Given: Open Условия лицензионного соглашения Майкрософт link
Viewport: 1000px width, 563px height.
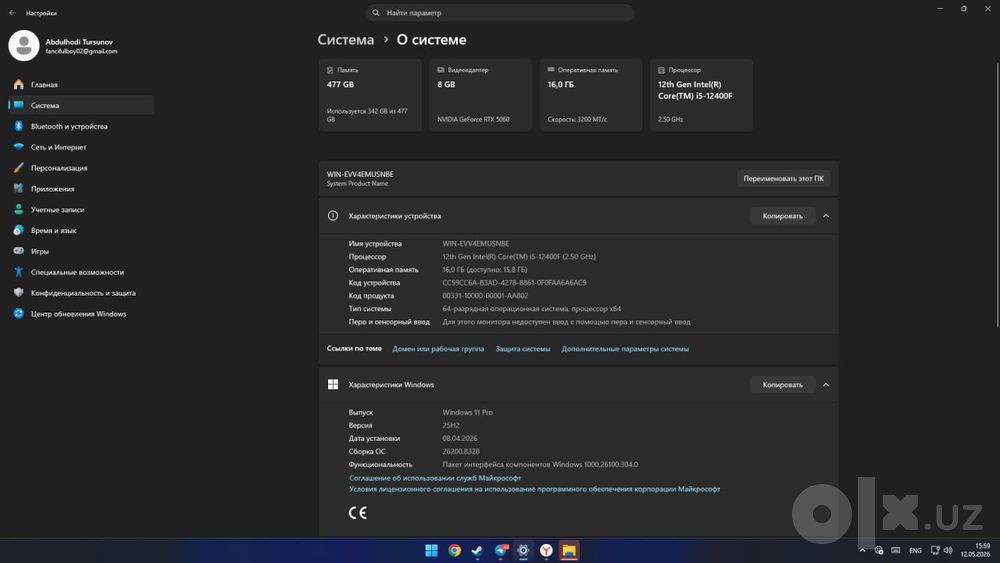Looking at the screenshot, I should click(x=534, y=489).
